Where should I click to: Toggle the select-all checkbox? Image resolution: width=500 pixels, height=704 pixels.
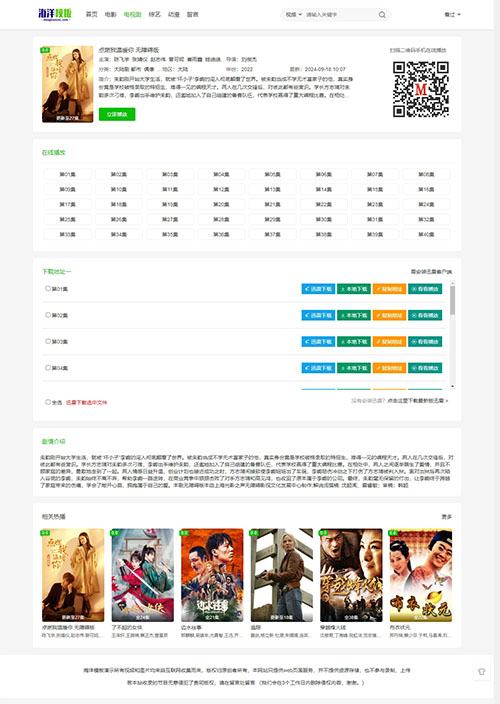pos(48,402)
